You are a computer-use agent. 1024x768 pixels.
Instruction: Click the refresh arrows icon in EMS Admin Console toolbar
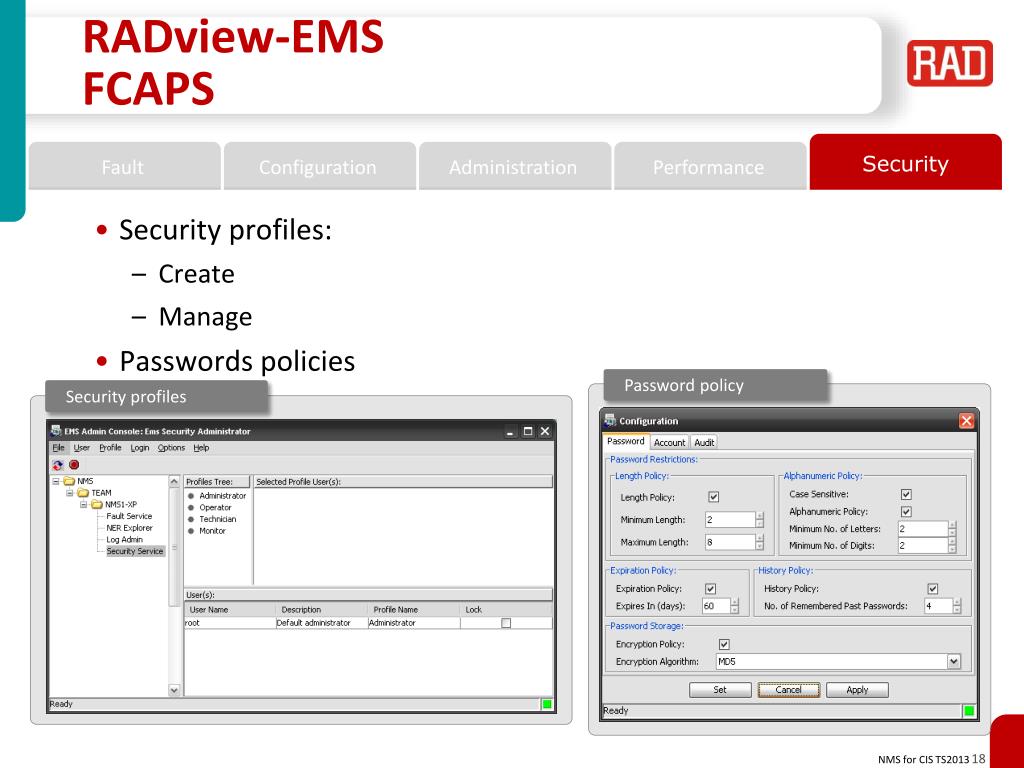(58, 465)
